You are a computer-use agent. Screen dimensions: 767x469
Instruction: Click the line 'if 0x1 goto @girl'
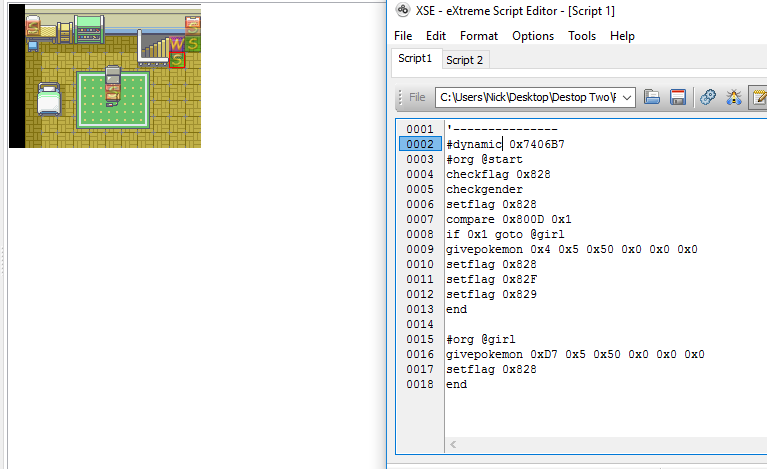pyautogui.click(x=505, y=234)
